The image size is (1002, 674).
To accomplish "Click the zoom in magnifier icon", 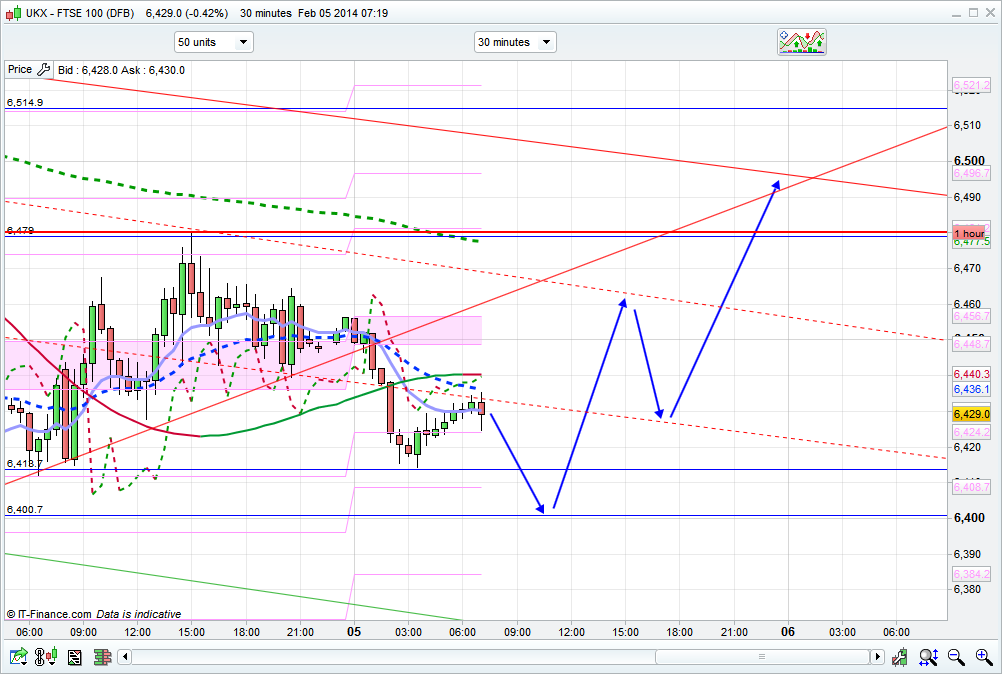I will pyautogui.click(x=983, y=657).
